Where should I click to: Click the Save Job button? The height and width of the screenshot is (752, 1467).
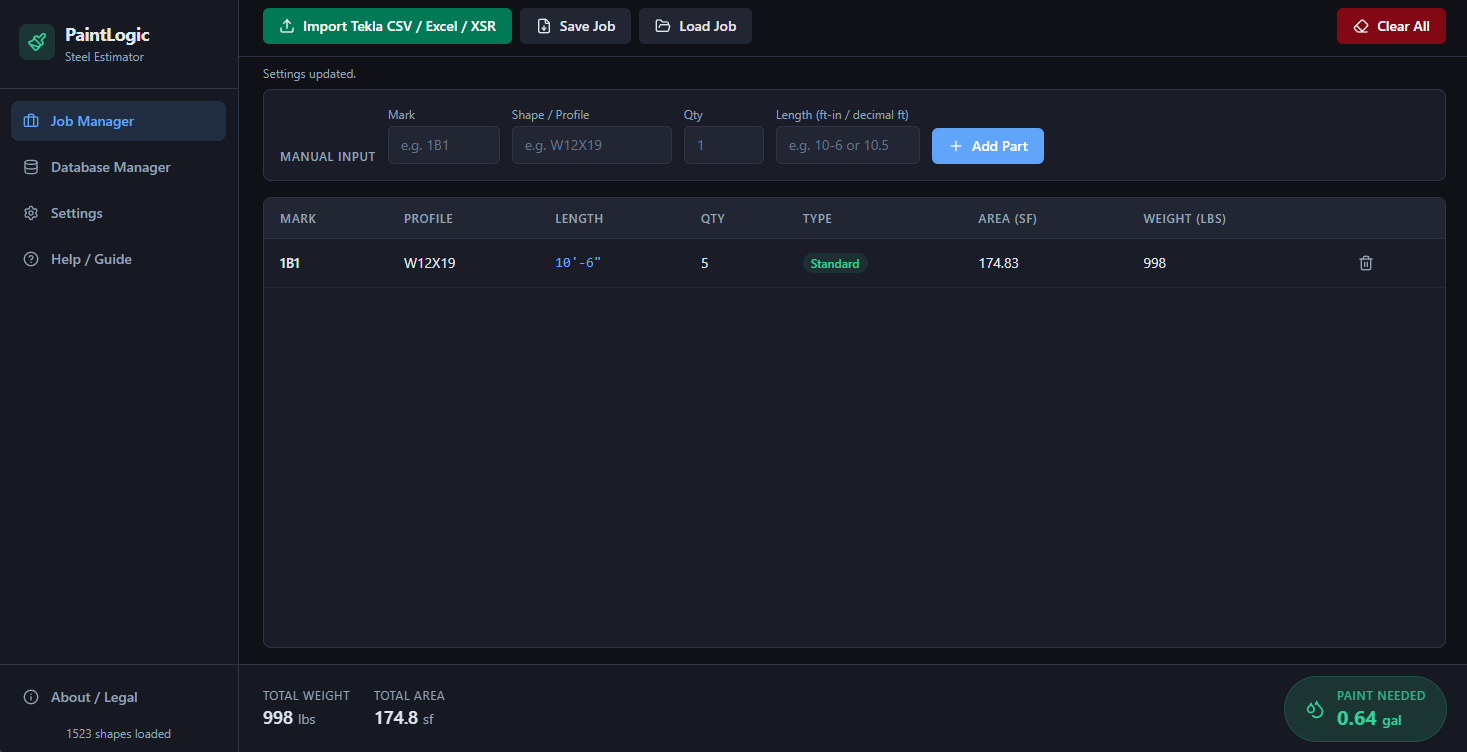click(575, 26)
